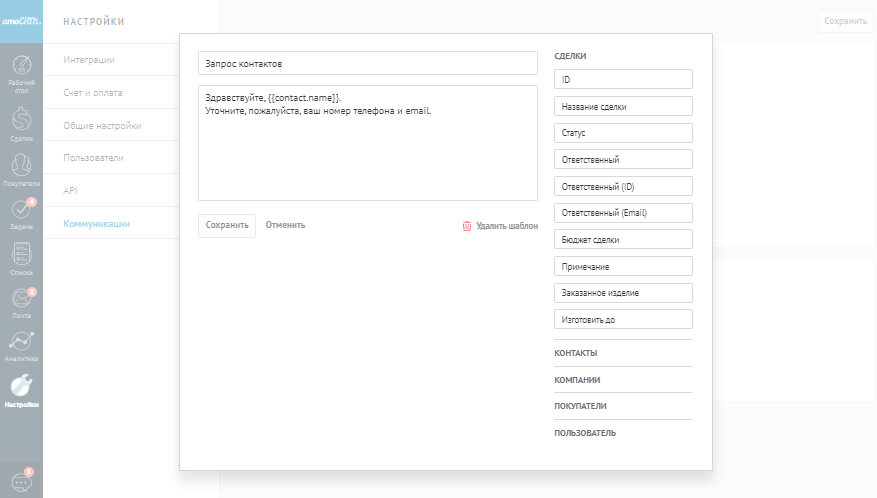
Task: Click the Сохранить button under template text
Action: pos(227,226)
